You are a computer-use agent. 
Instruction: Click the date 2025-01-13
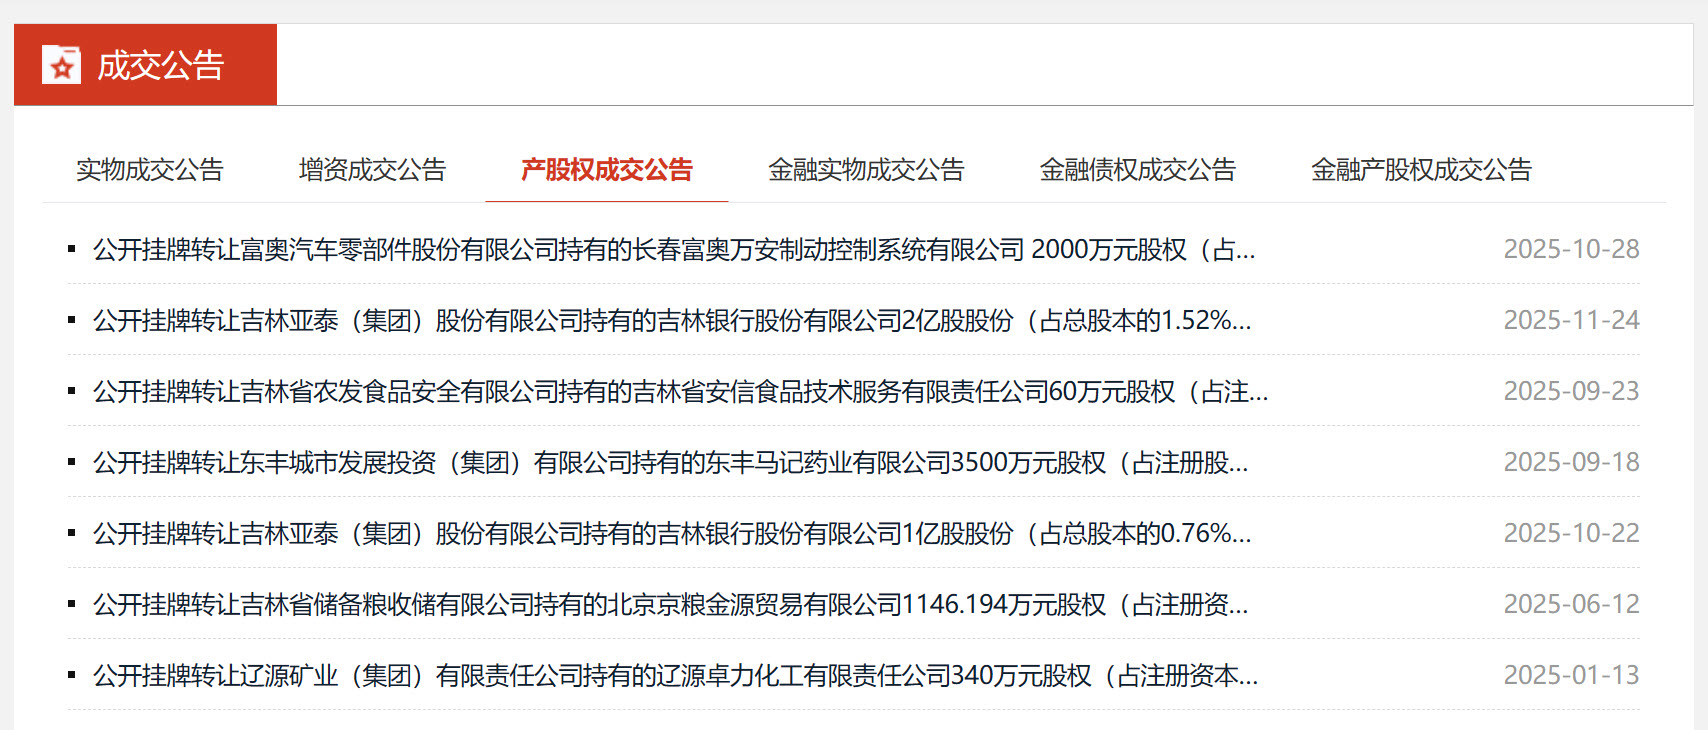coord(1571,675)
